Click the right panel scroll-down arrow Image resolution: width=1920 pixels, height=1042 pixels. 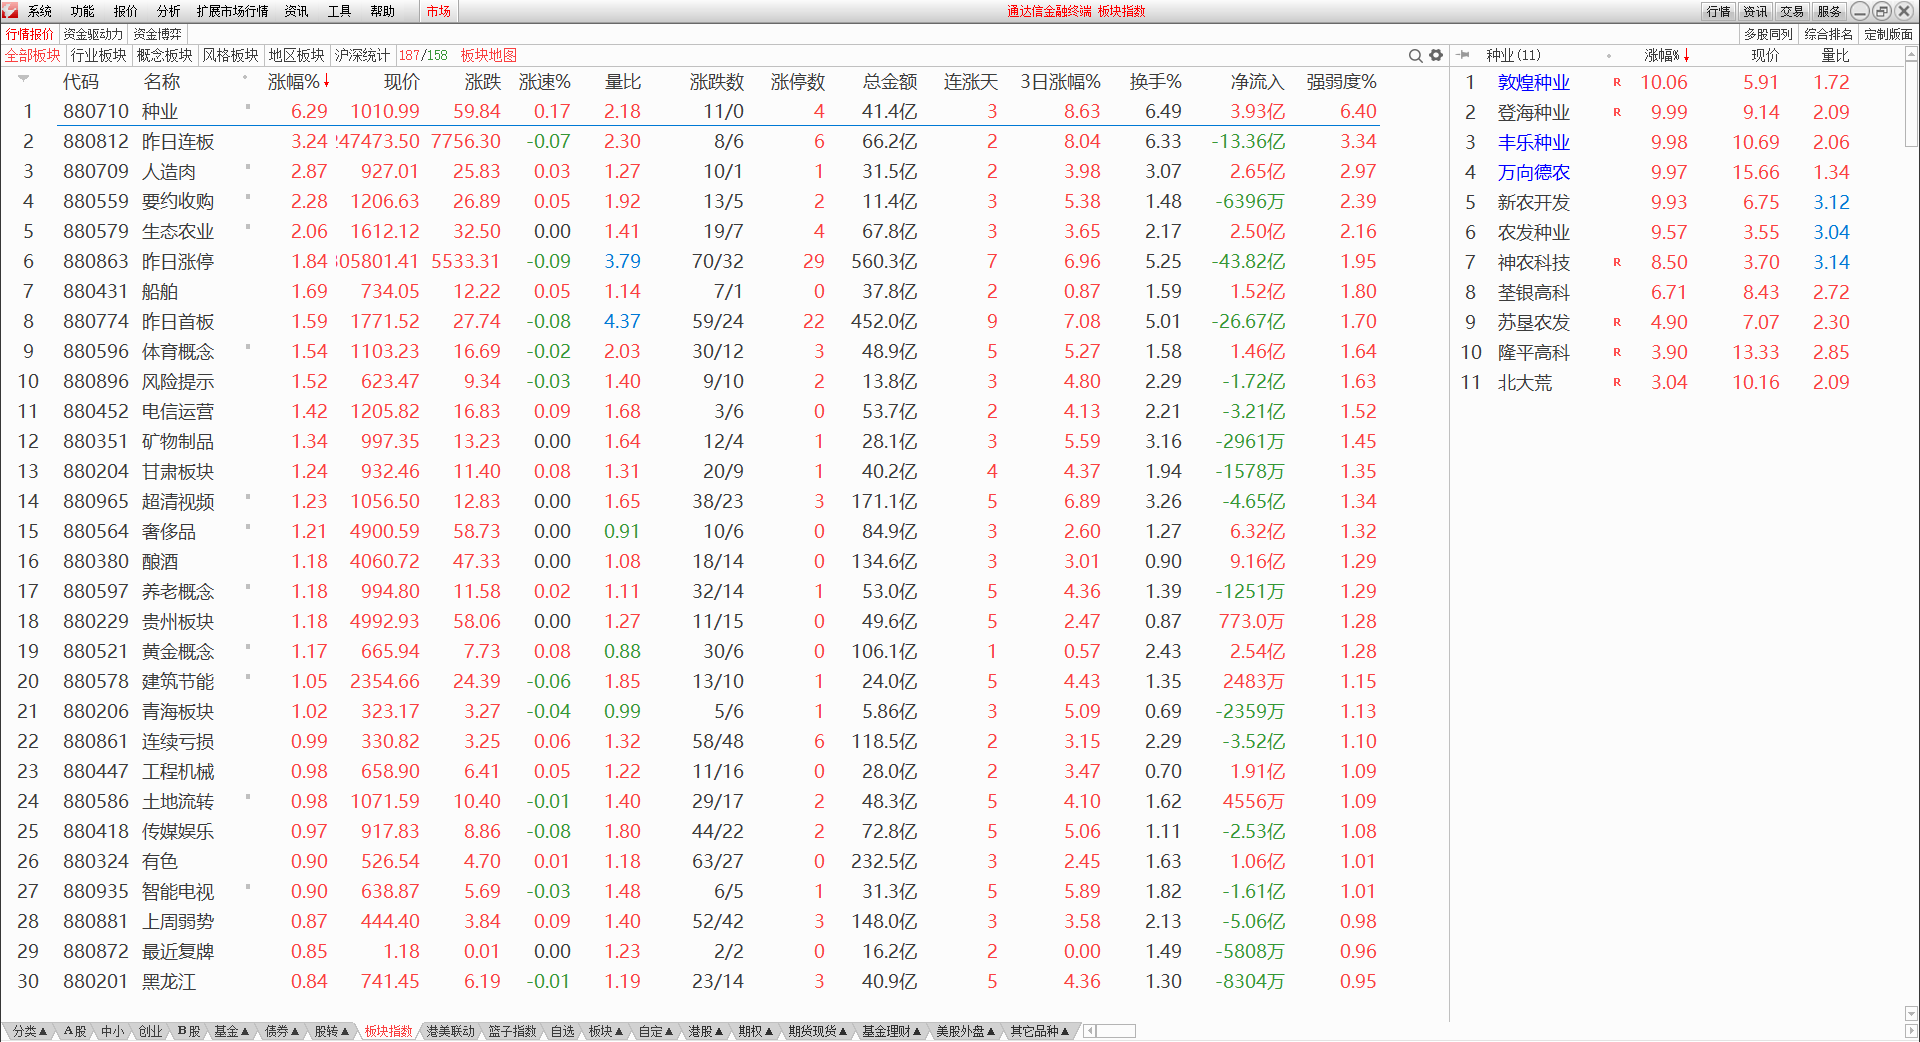(1911, 1013)
